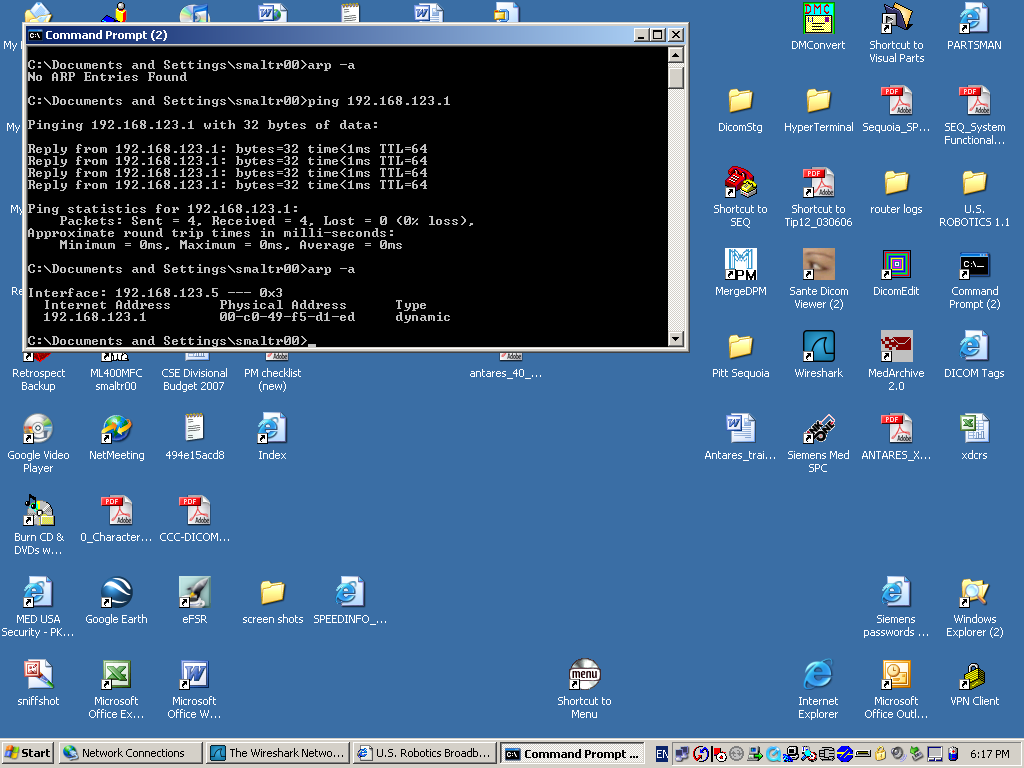1024x768 pixels.
Task: Click Command Prompt scrollbar up arrow
Action: [676, 55]
